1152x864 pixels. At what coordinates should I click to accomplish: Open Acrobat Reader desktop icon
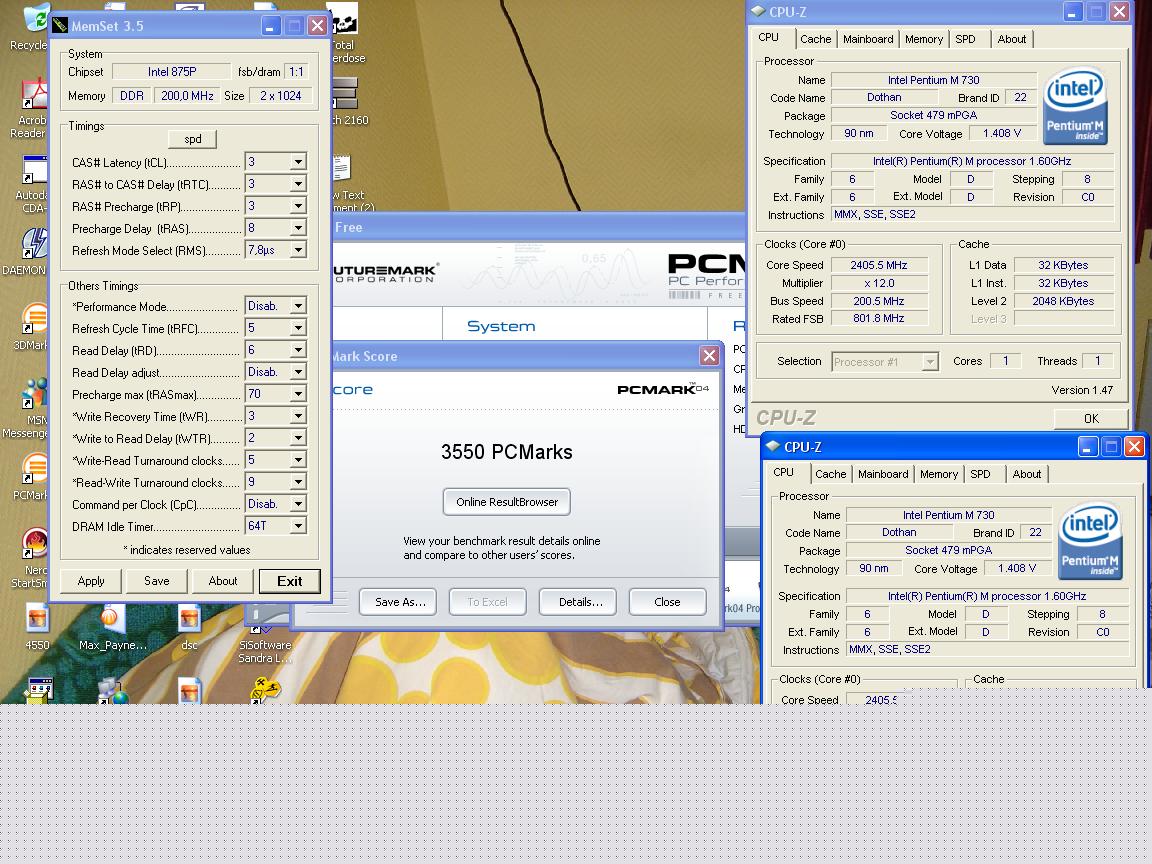(x=34, y=93)
